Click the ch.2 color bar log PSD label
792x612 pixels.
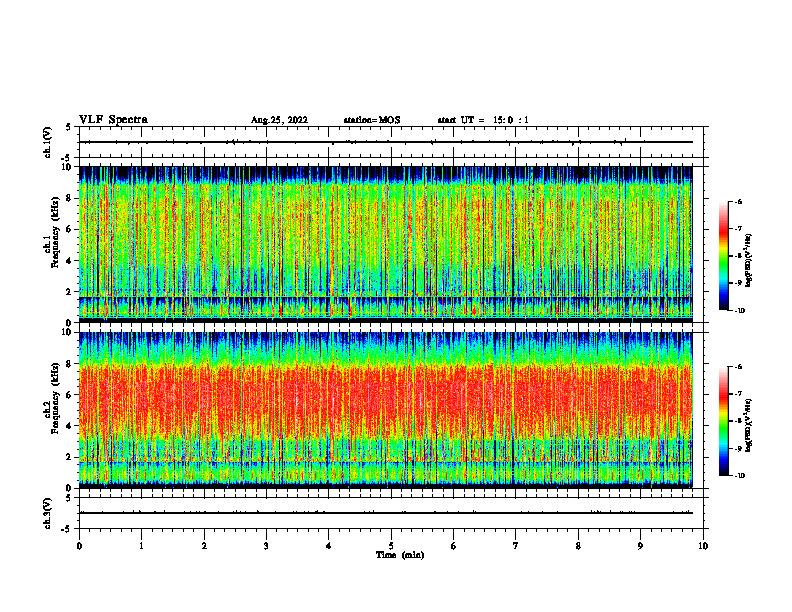click(x=749, y=425)
